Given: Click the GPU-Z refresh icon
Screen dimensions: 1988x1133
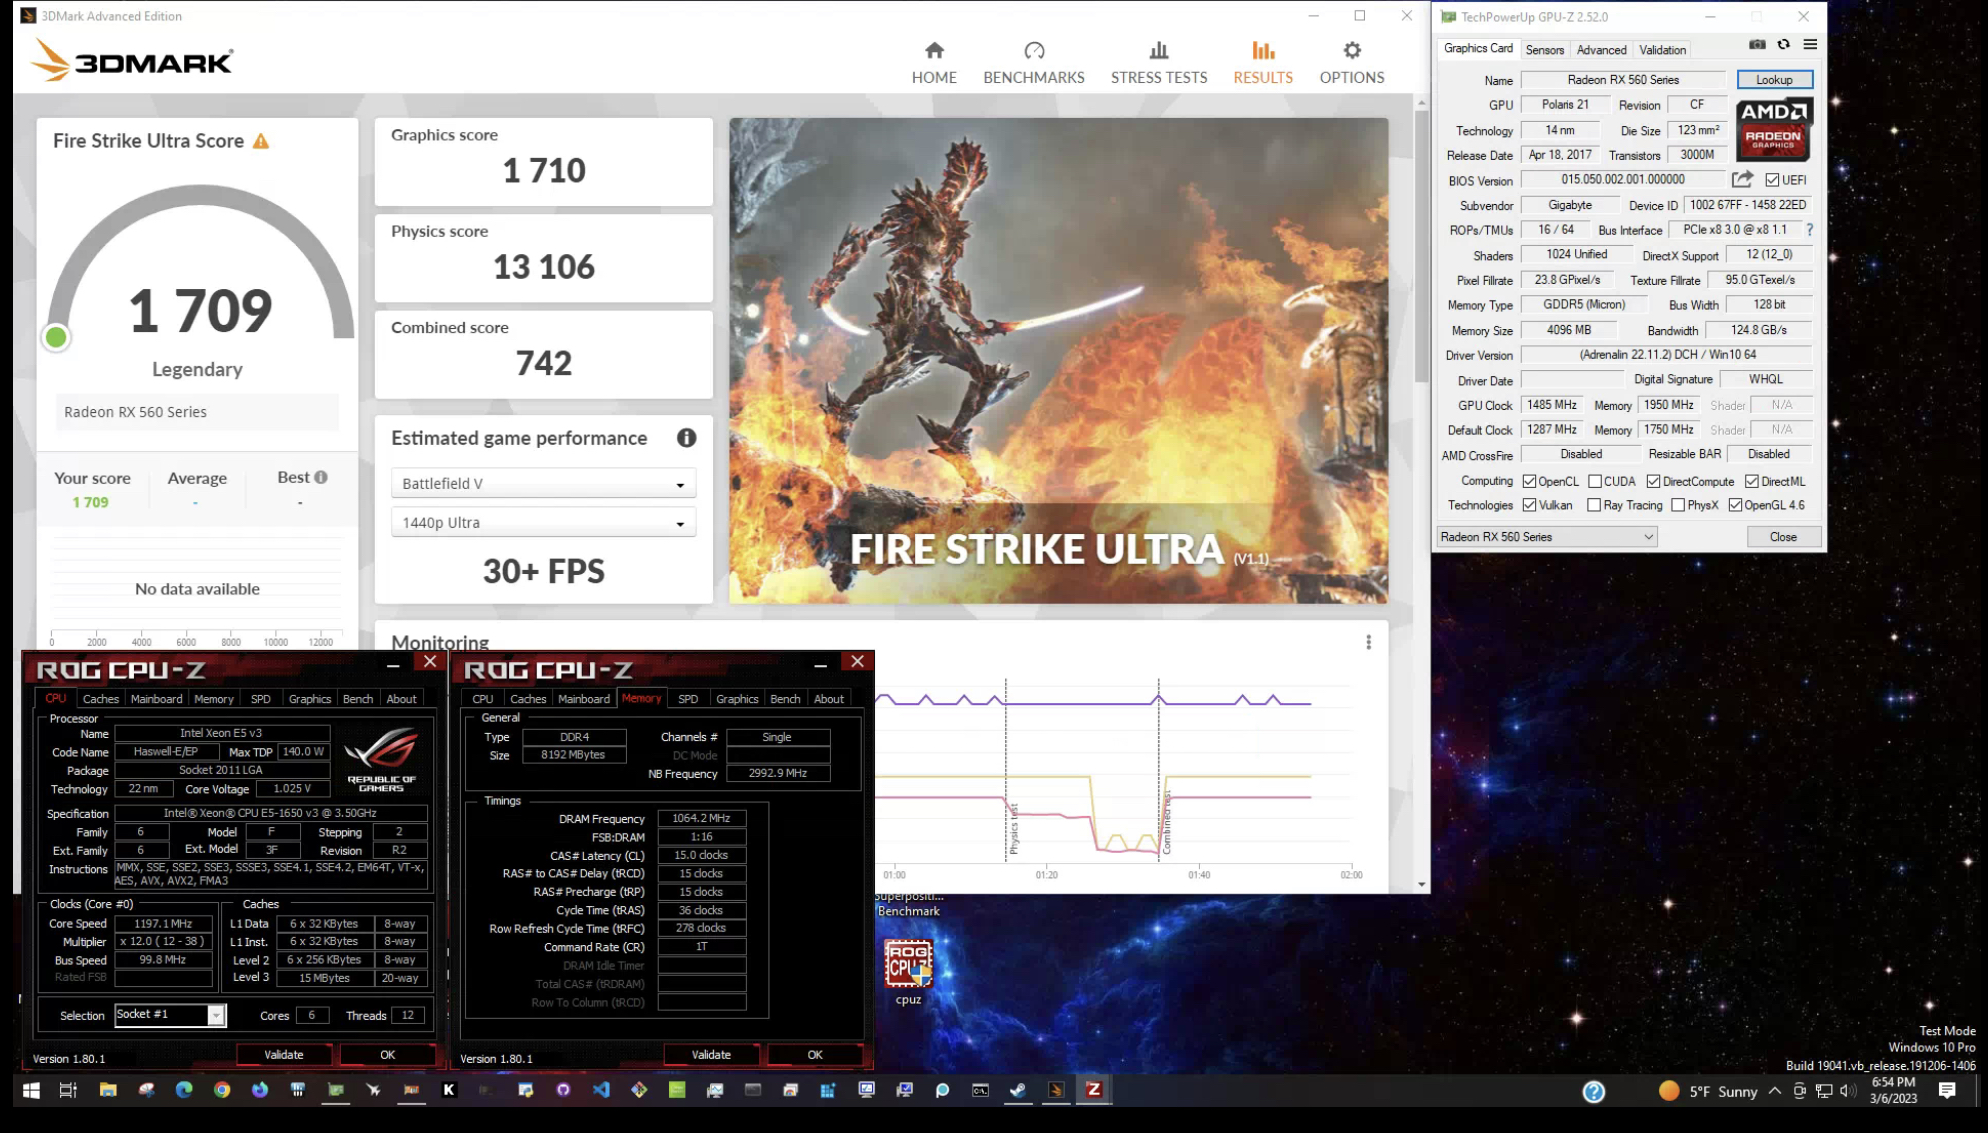Looking at the screenshot, I should pyautogui.click(x=1783, y=45).
